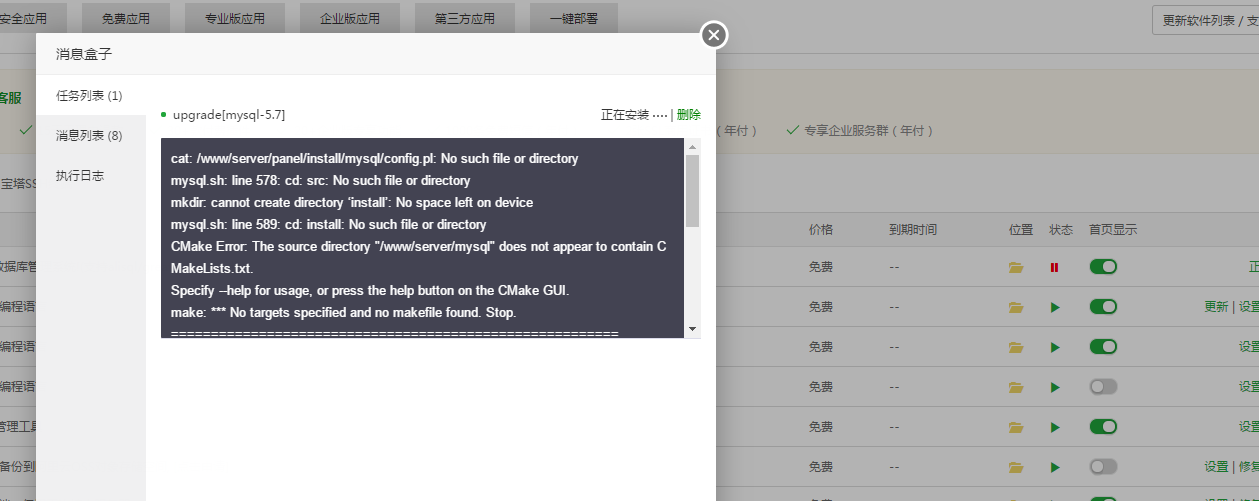Click the 免费 price in 数据库管 row
1259x501 pixels.
pyautogui.click(x=821, y=267)
